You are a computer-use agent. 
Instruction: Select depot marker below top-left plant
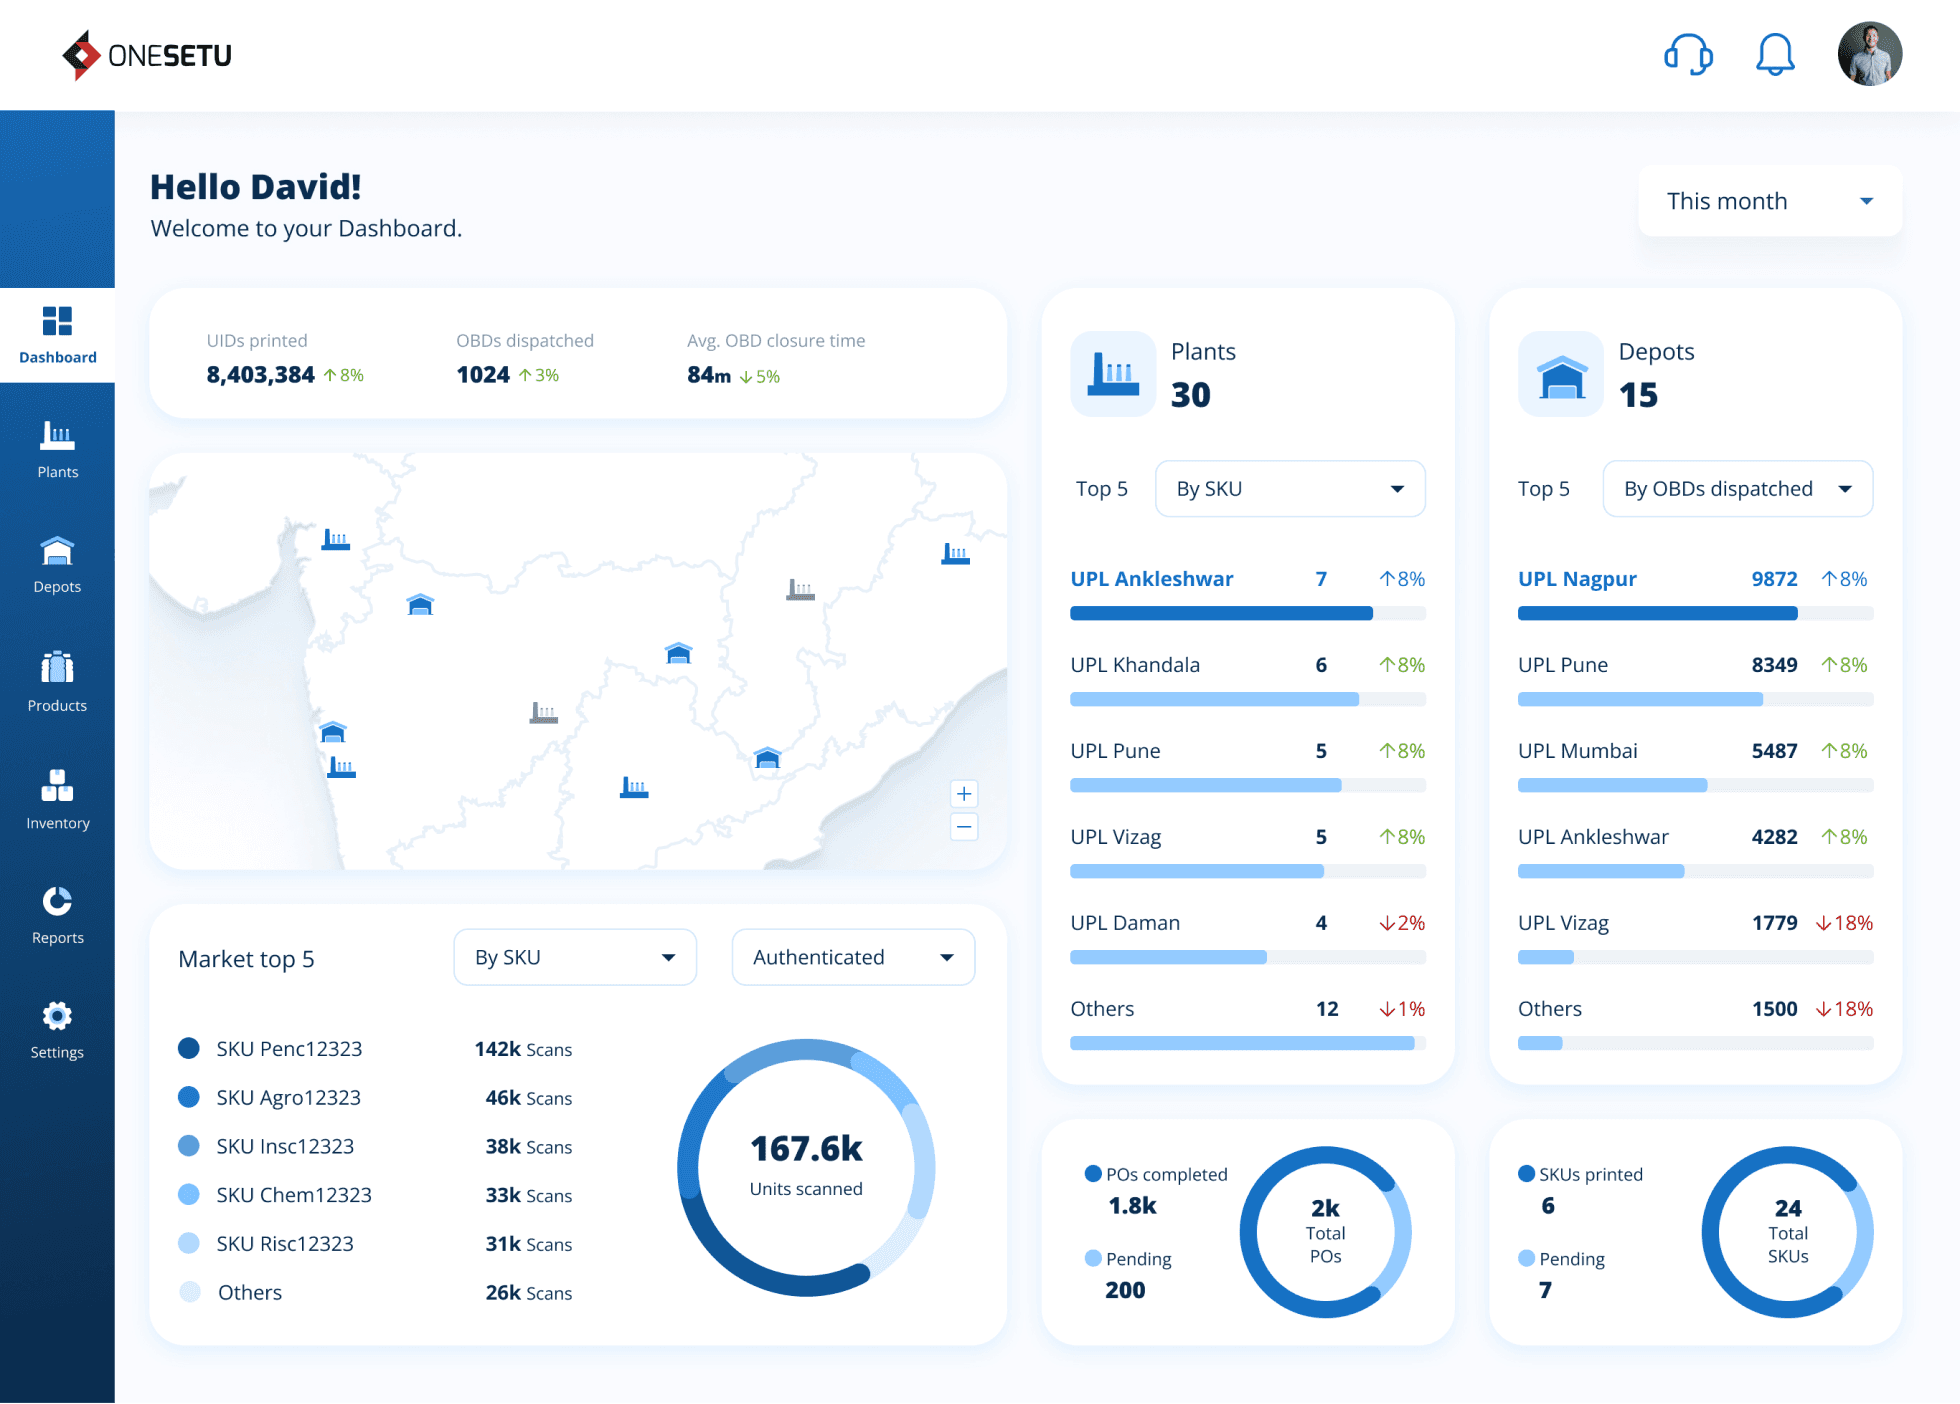(x=420, y=604)
